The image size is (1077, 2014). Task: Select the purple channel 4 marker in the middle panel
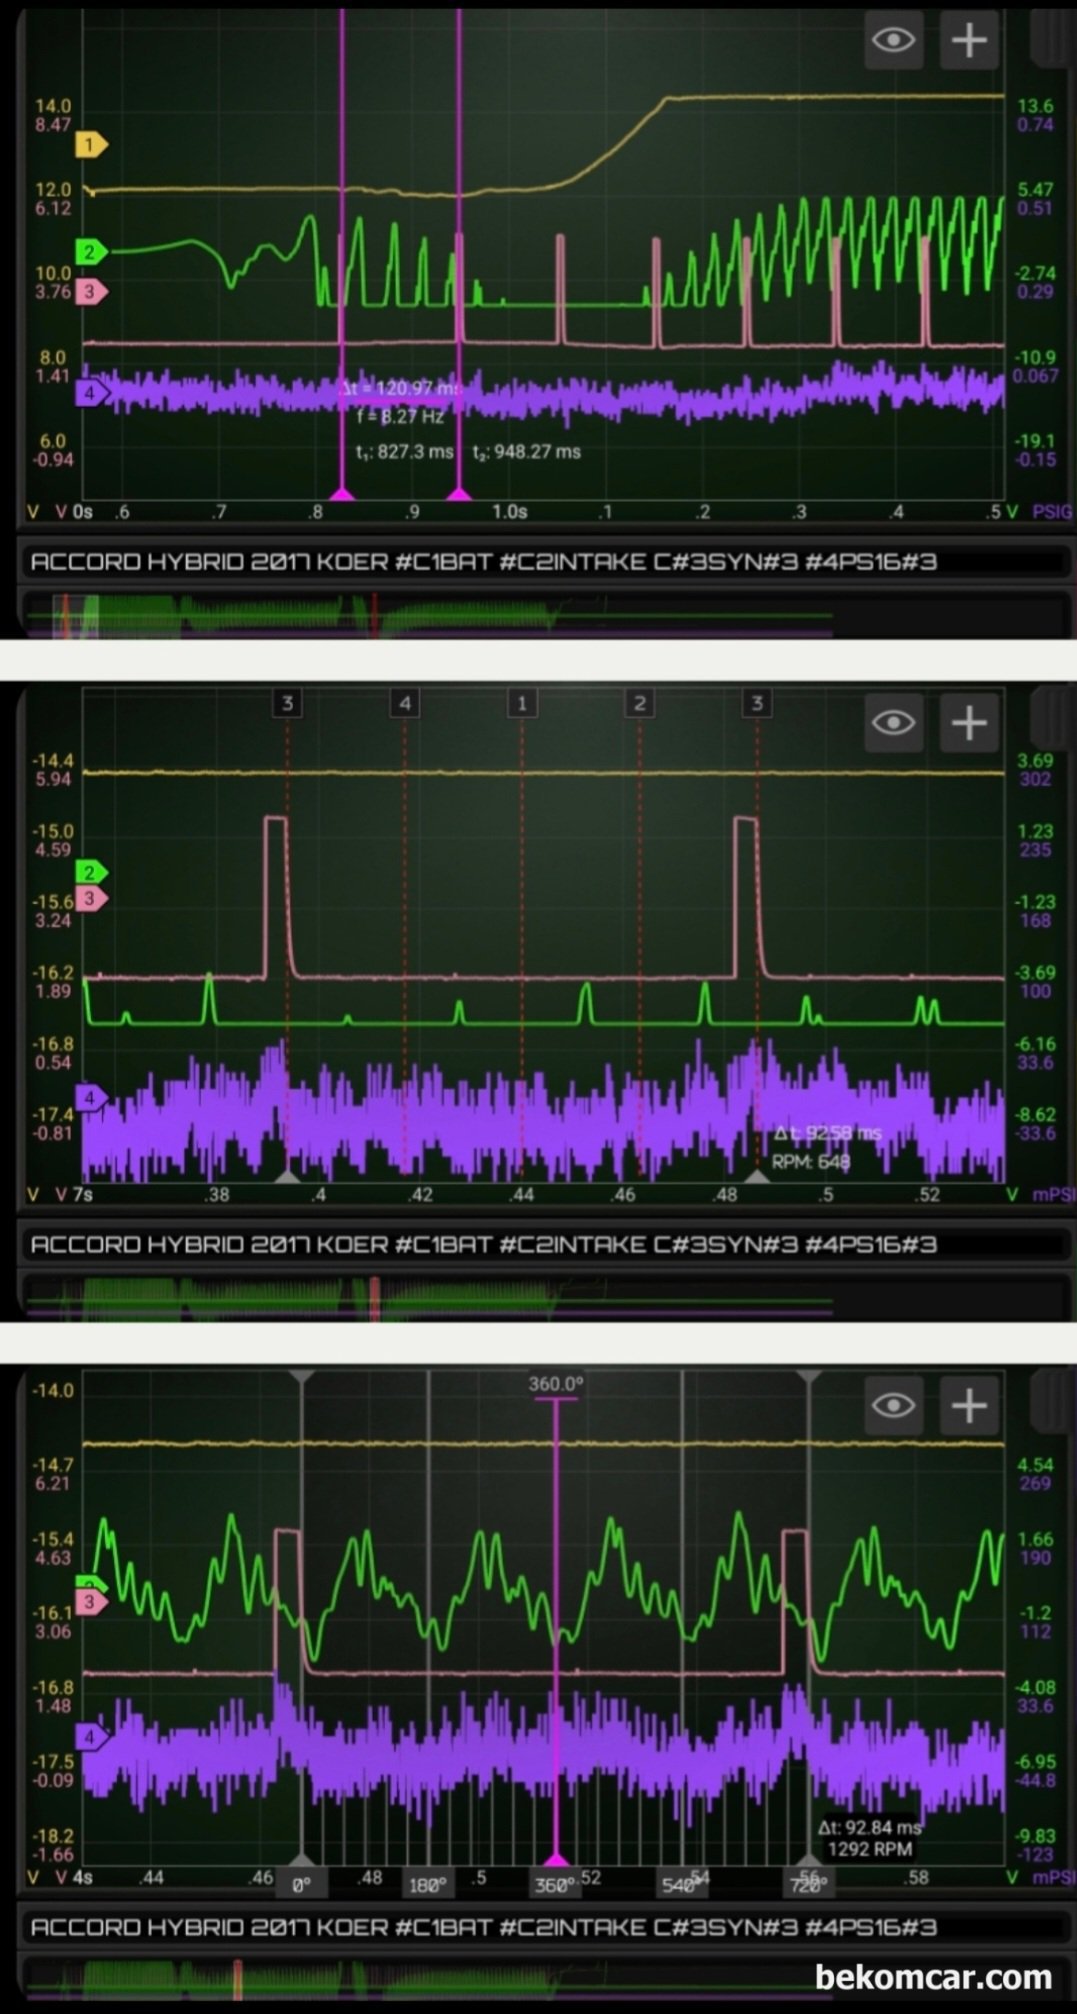coord(91,1098)
